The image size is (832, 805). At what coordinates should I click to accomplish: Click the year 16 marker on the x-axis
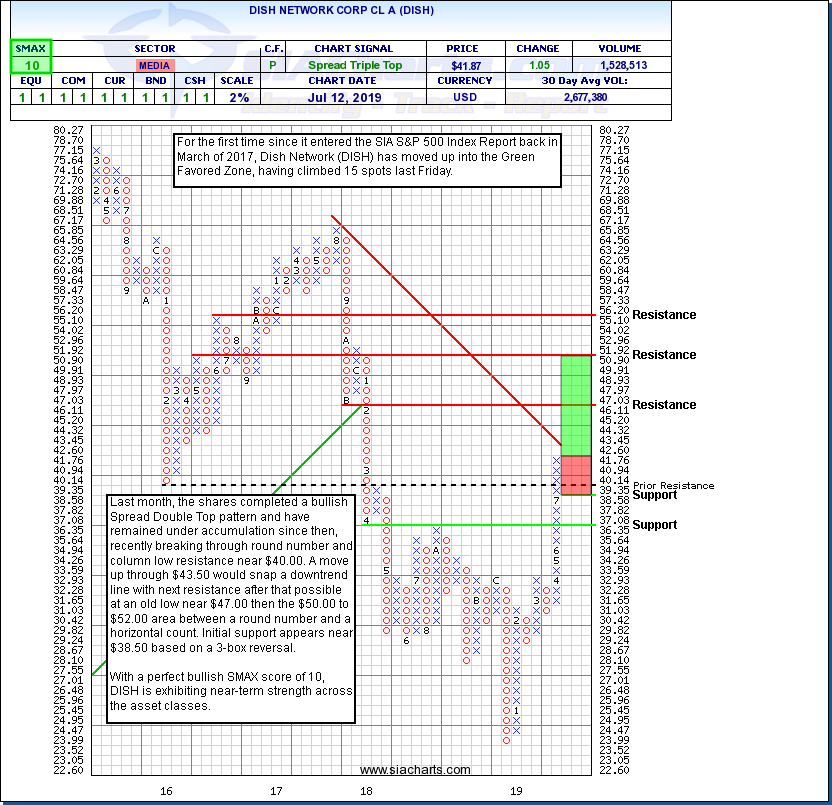coord(167,790)
